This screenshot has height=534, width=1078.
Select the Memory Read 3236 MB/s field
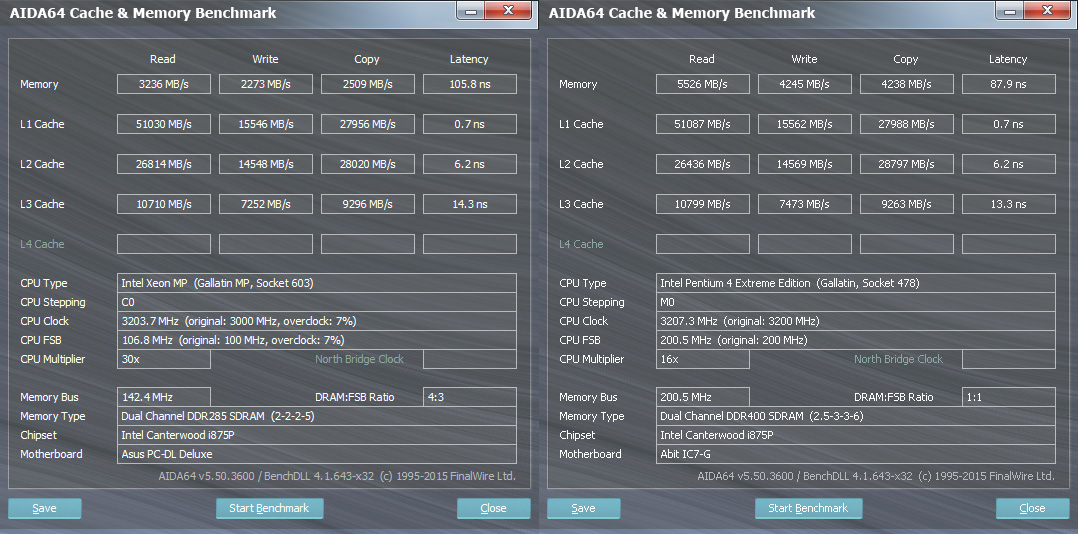click(x=164, y=84)
